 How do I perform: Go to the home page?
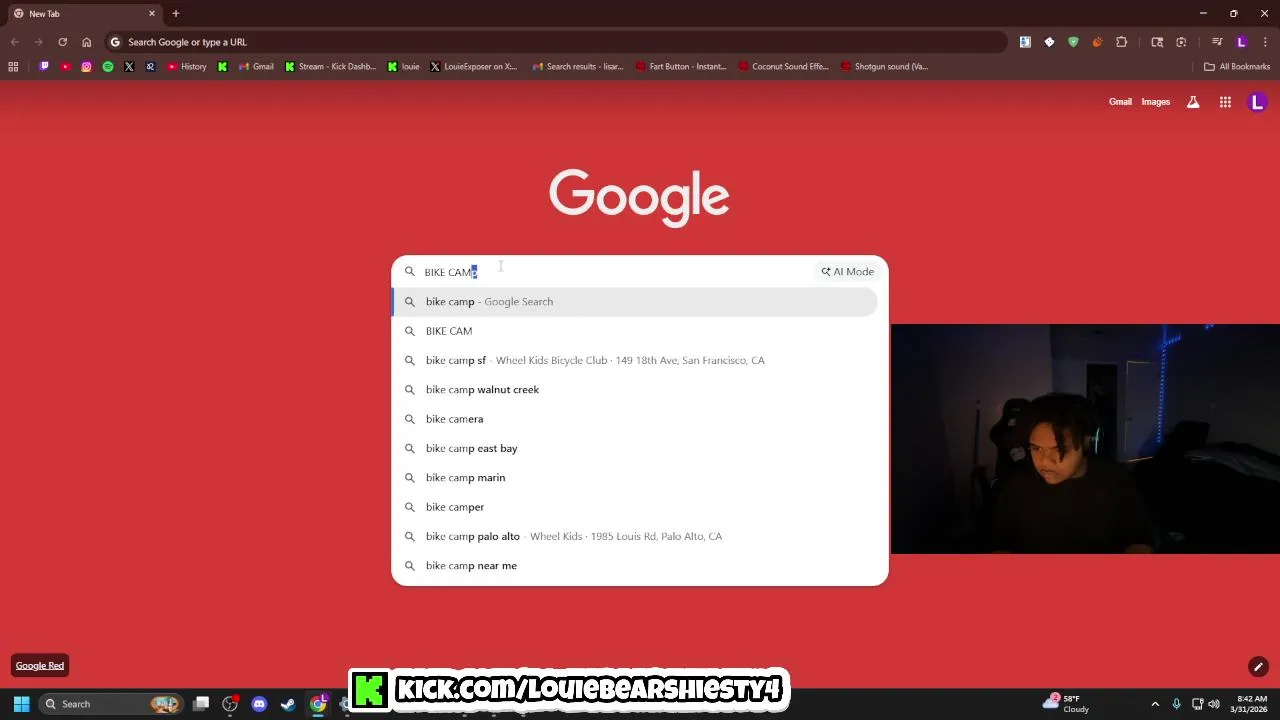click(86, 42)
